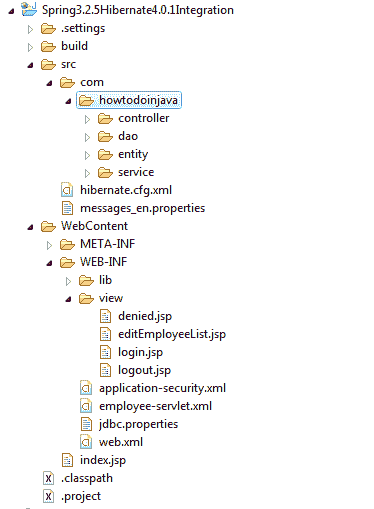Collapse the WebContent folder arrow
This screenshot has width=374, height=509.
click(30, 227)
